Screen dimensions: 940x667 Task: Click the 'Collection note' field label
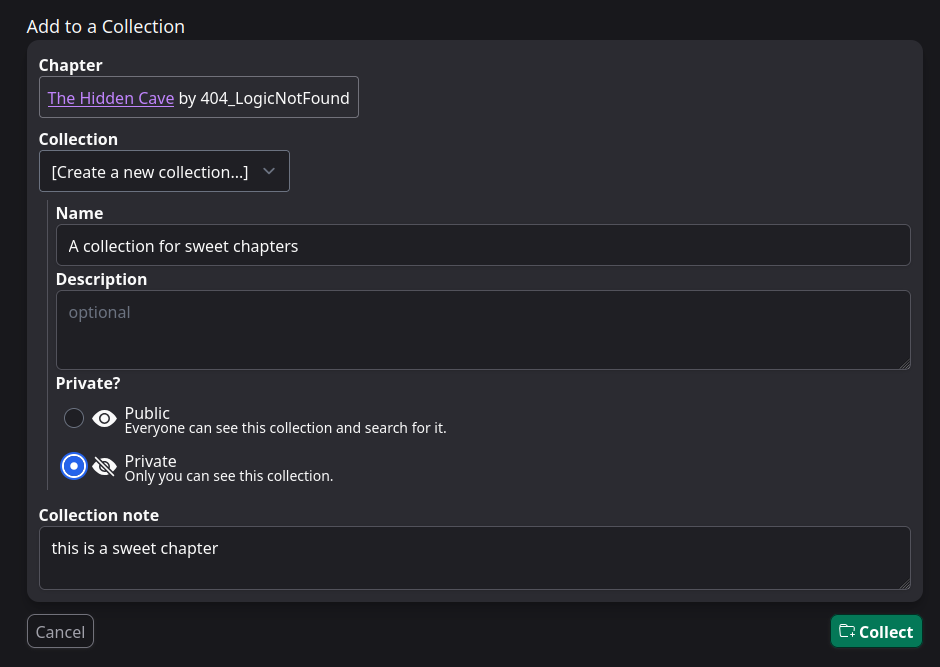(x=99, y=515)
